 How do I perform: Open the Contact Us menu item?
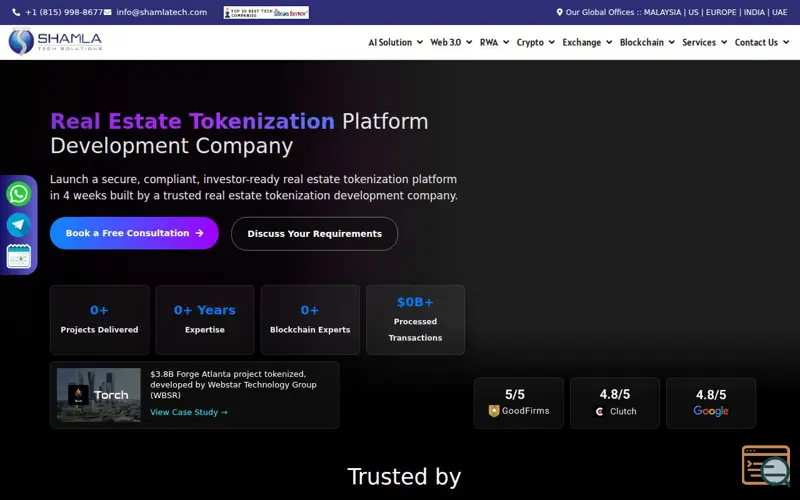(756, 42)
